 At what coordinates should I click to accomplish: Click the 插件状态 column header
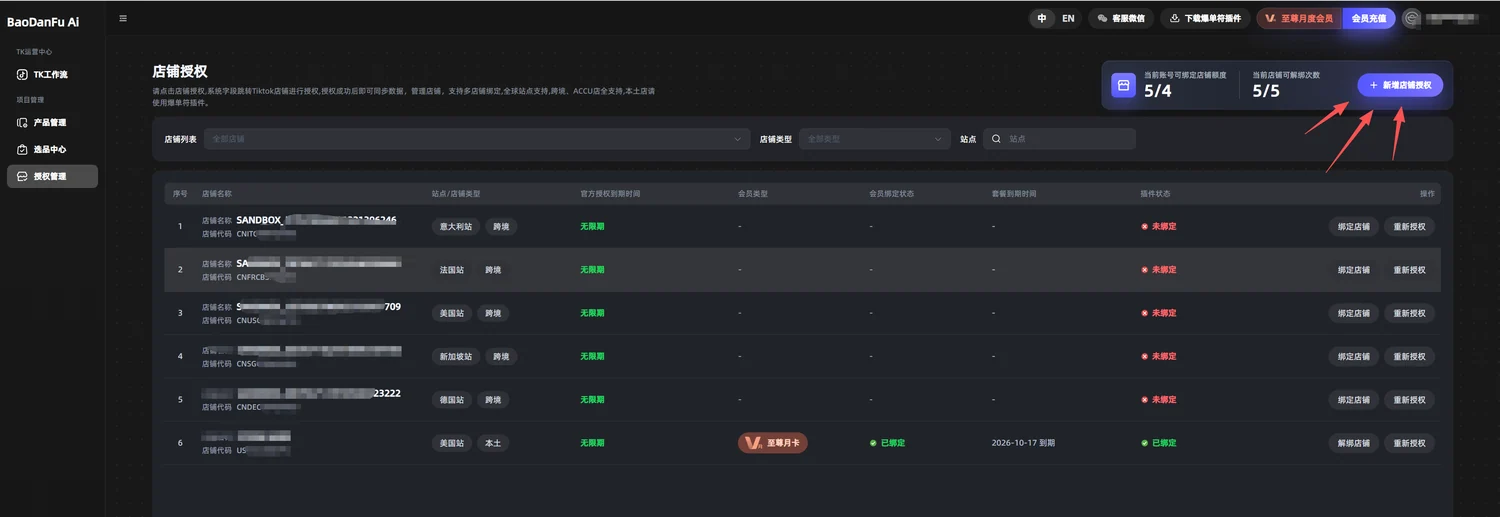(1156, 193)
